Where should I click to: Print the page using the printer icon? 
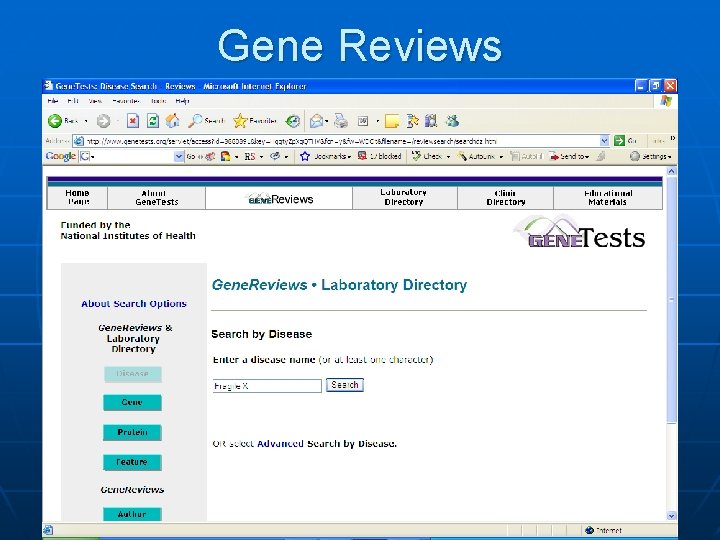point(341,121)
